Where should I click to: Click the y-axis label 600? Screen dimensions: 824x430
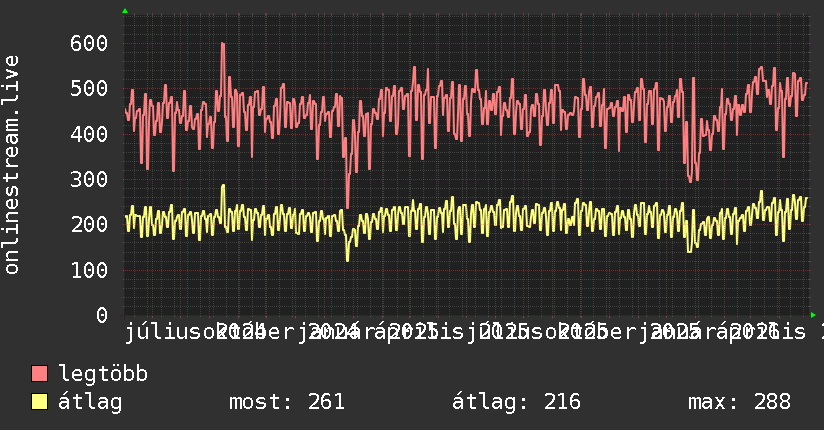click(89, 43)
